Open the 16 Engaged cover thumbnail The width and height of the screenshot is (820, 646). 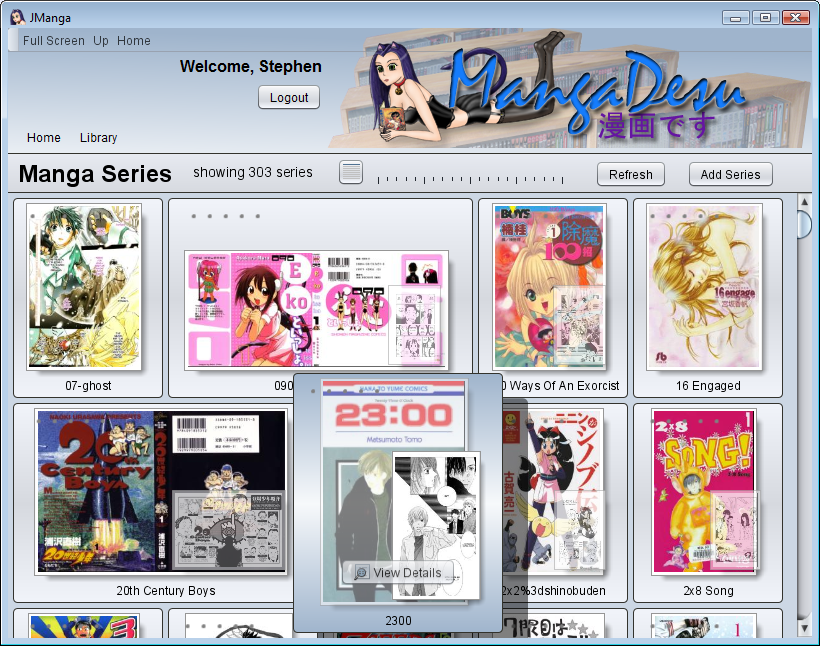tap(704, 287)
